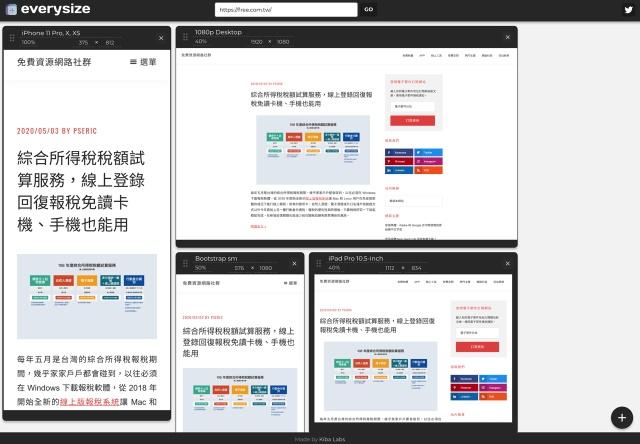Change the 40% zoom of 1080p Desktop
640x444 pixels.
tap(201, 42)
